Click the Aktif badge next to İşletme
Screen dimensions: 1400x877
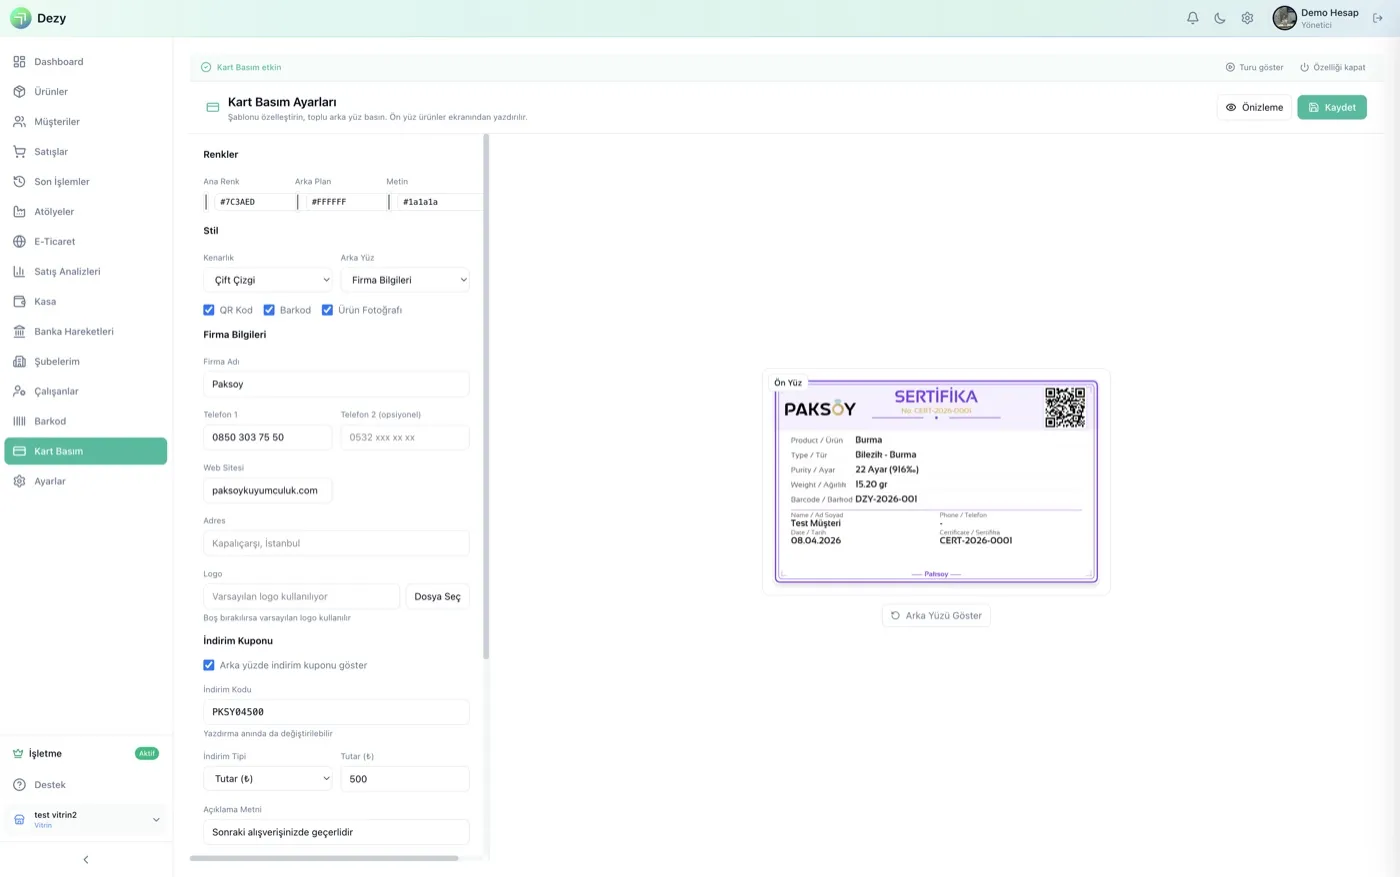click(147, 754)
